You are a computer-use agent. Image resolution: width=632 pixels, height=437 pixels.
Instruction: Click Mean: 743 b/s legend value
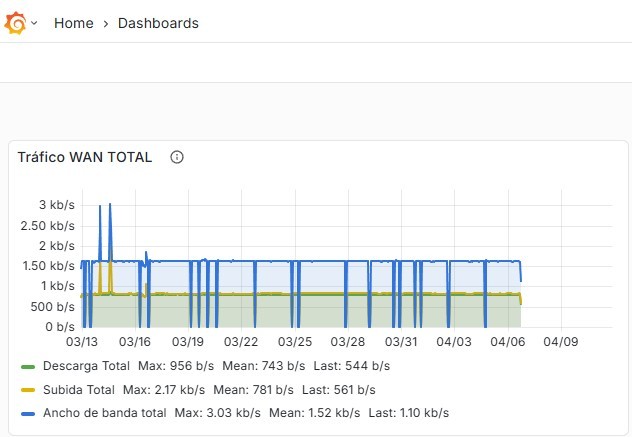tap(264, 366)
